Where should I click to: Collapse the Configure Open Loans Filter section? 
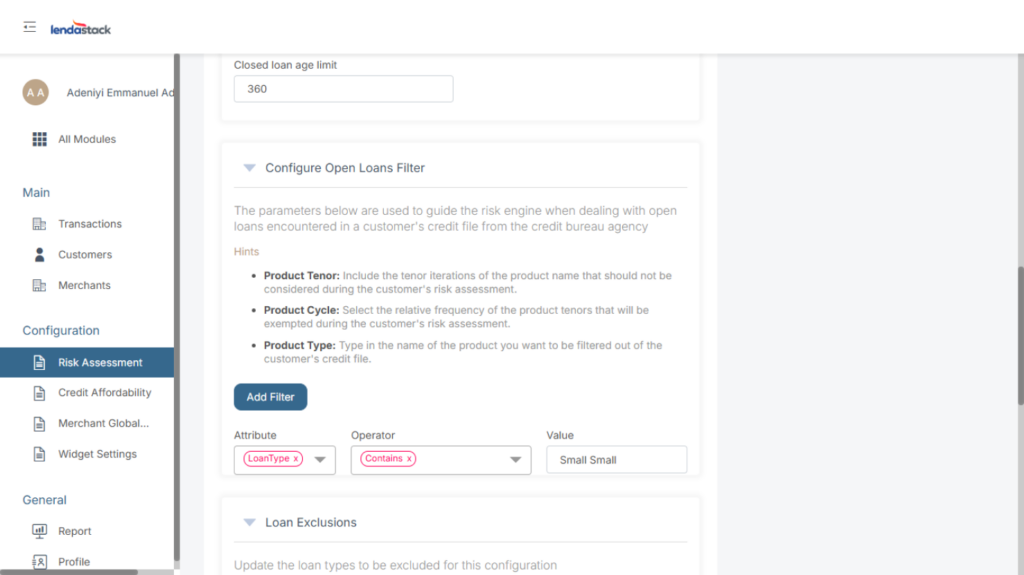249,168
